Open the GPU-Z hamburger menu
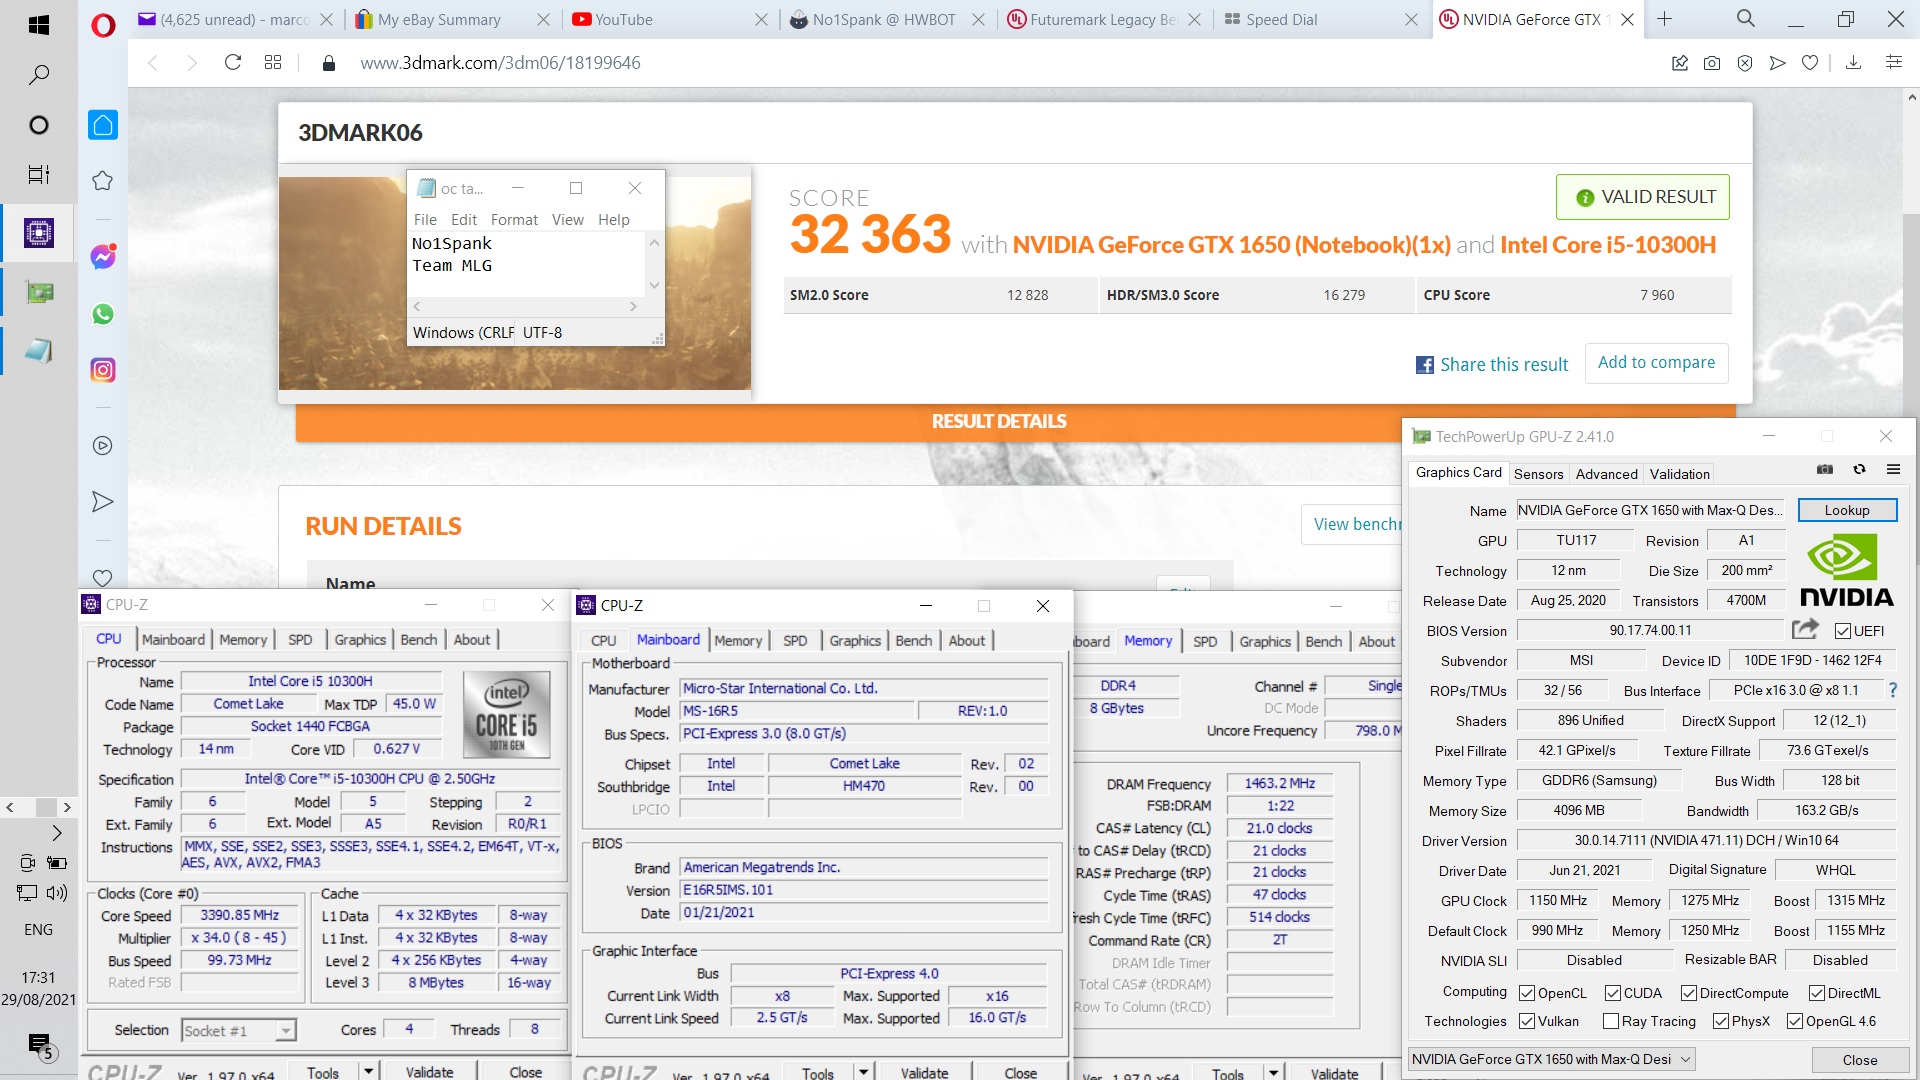 [1893, 469]
